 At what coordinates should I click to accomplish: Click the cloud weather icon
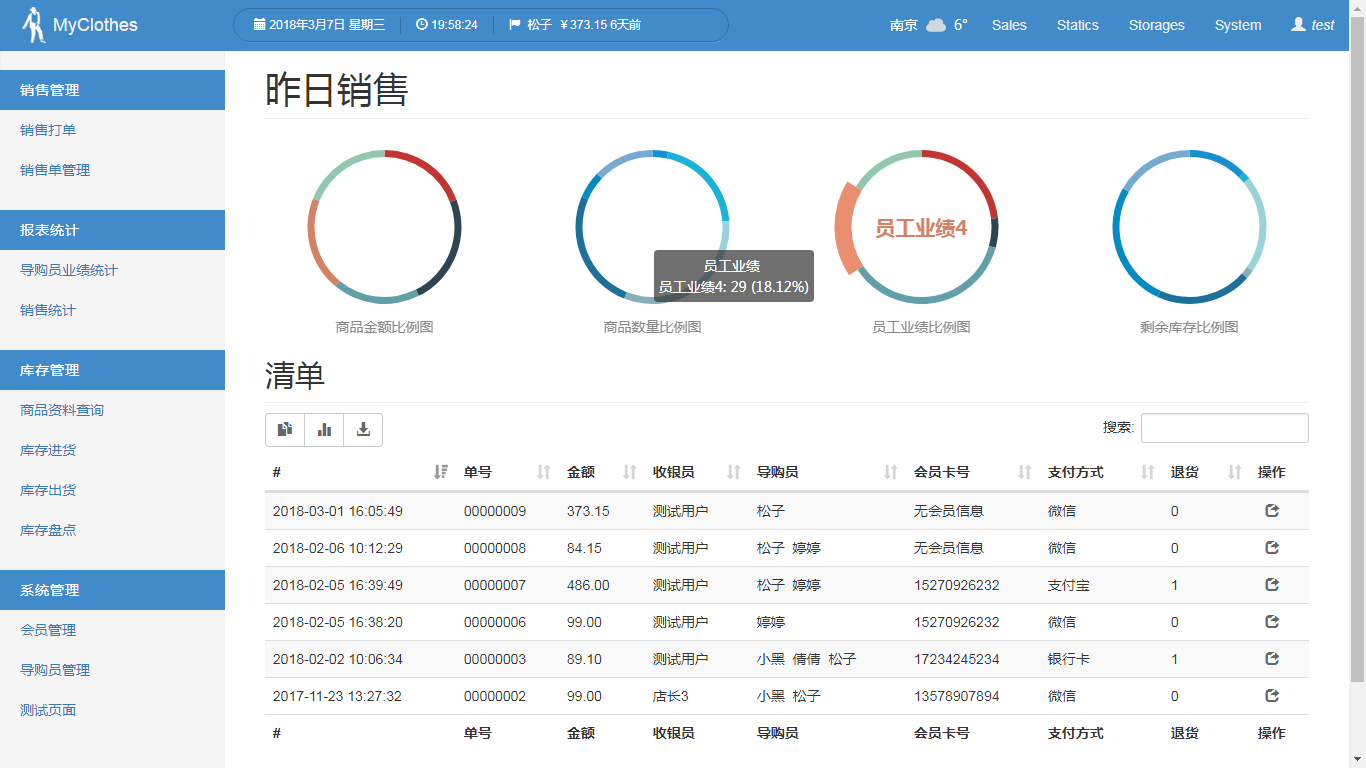936,25
